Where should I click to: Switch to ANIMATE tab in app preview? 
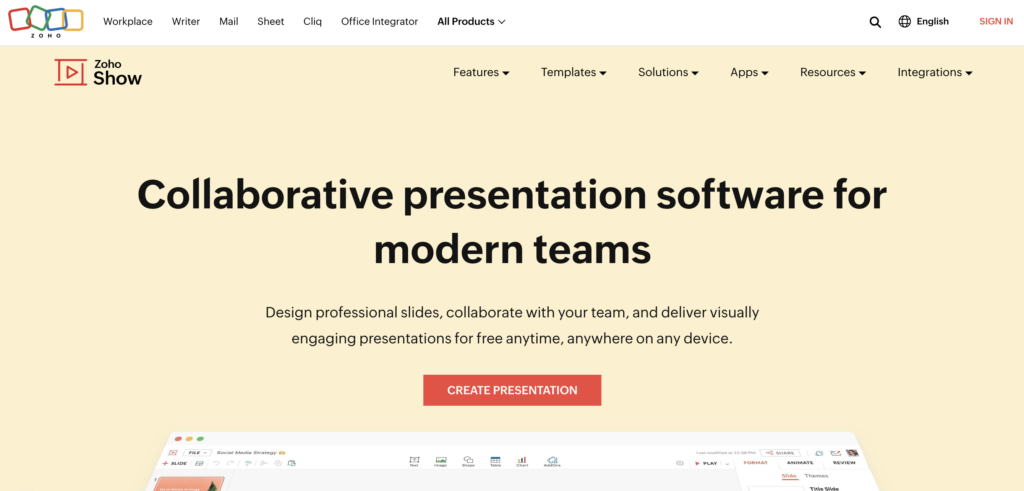(x=800, y=463)
